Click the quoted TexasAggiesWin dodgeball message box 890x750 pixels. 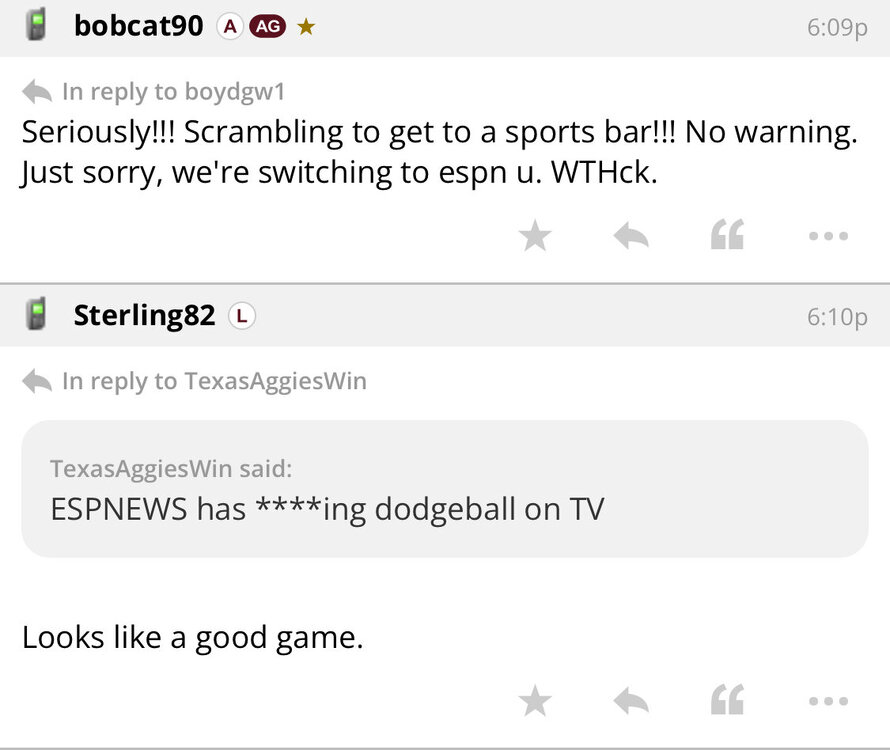(x=444, y=488)
